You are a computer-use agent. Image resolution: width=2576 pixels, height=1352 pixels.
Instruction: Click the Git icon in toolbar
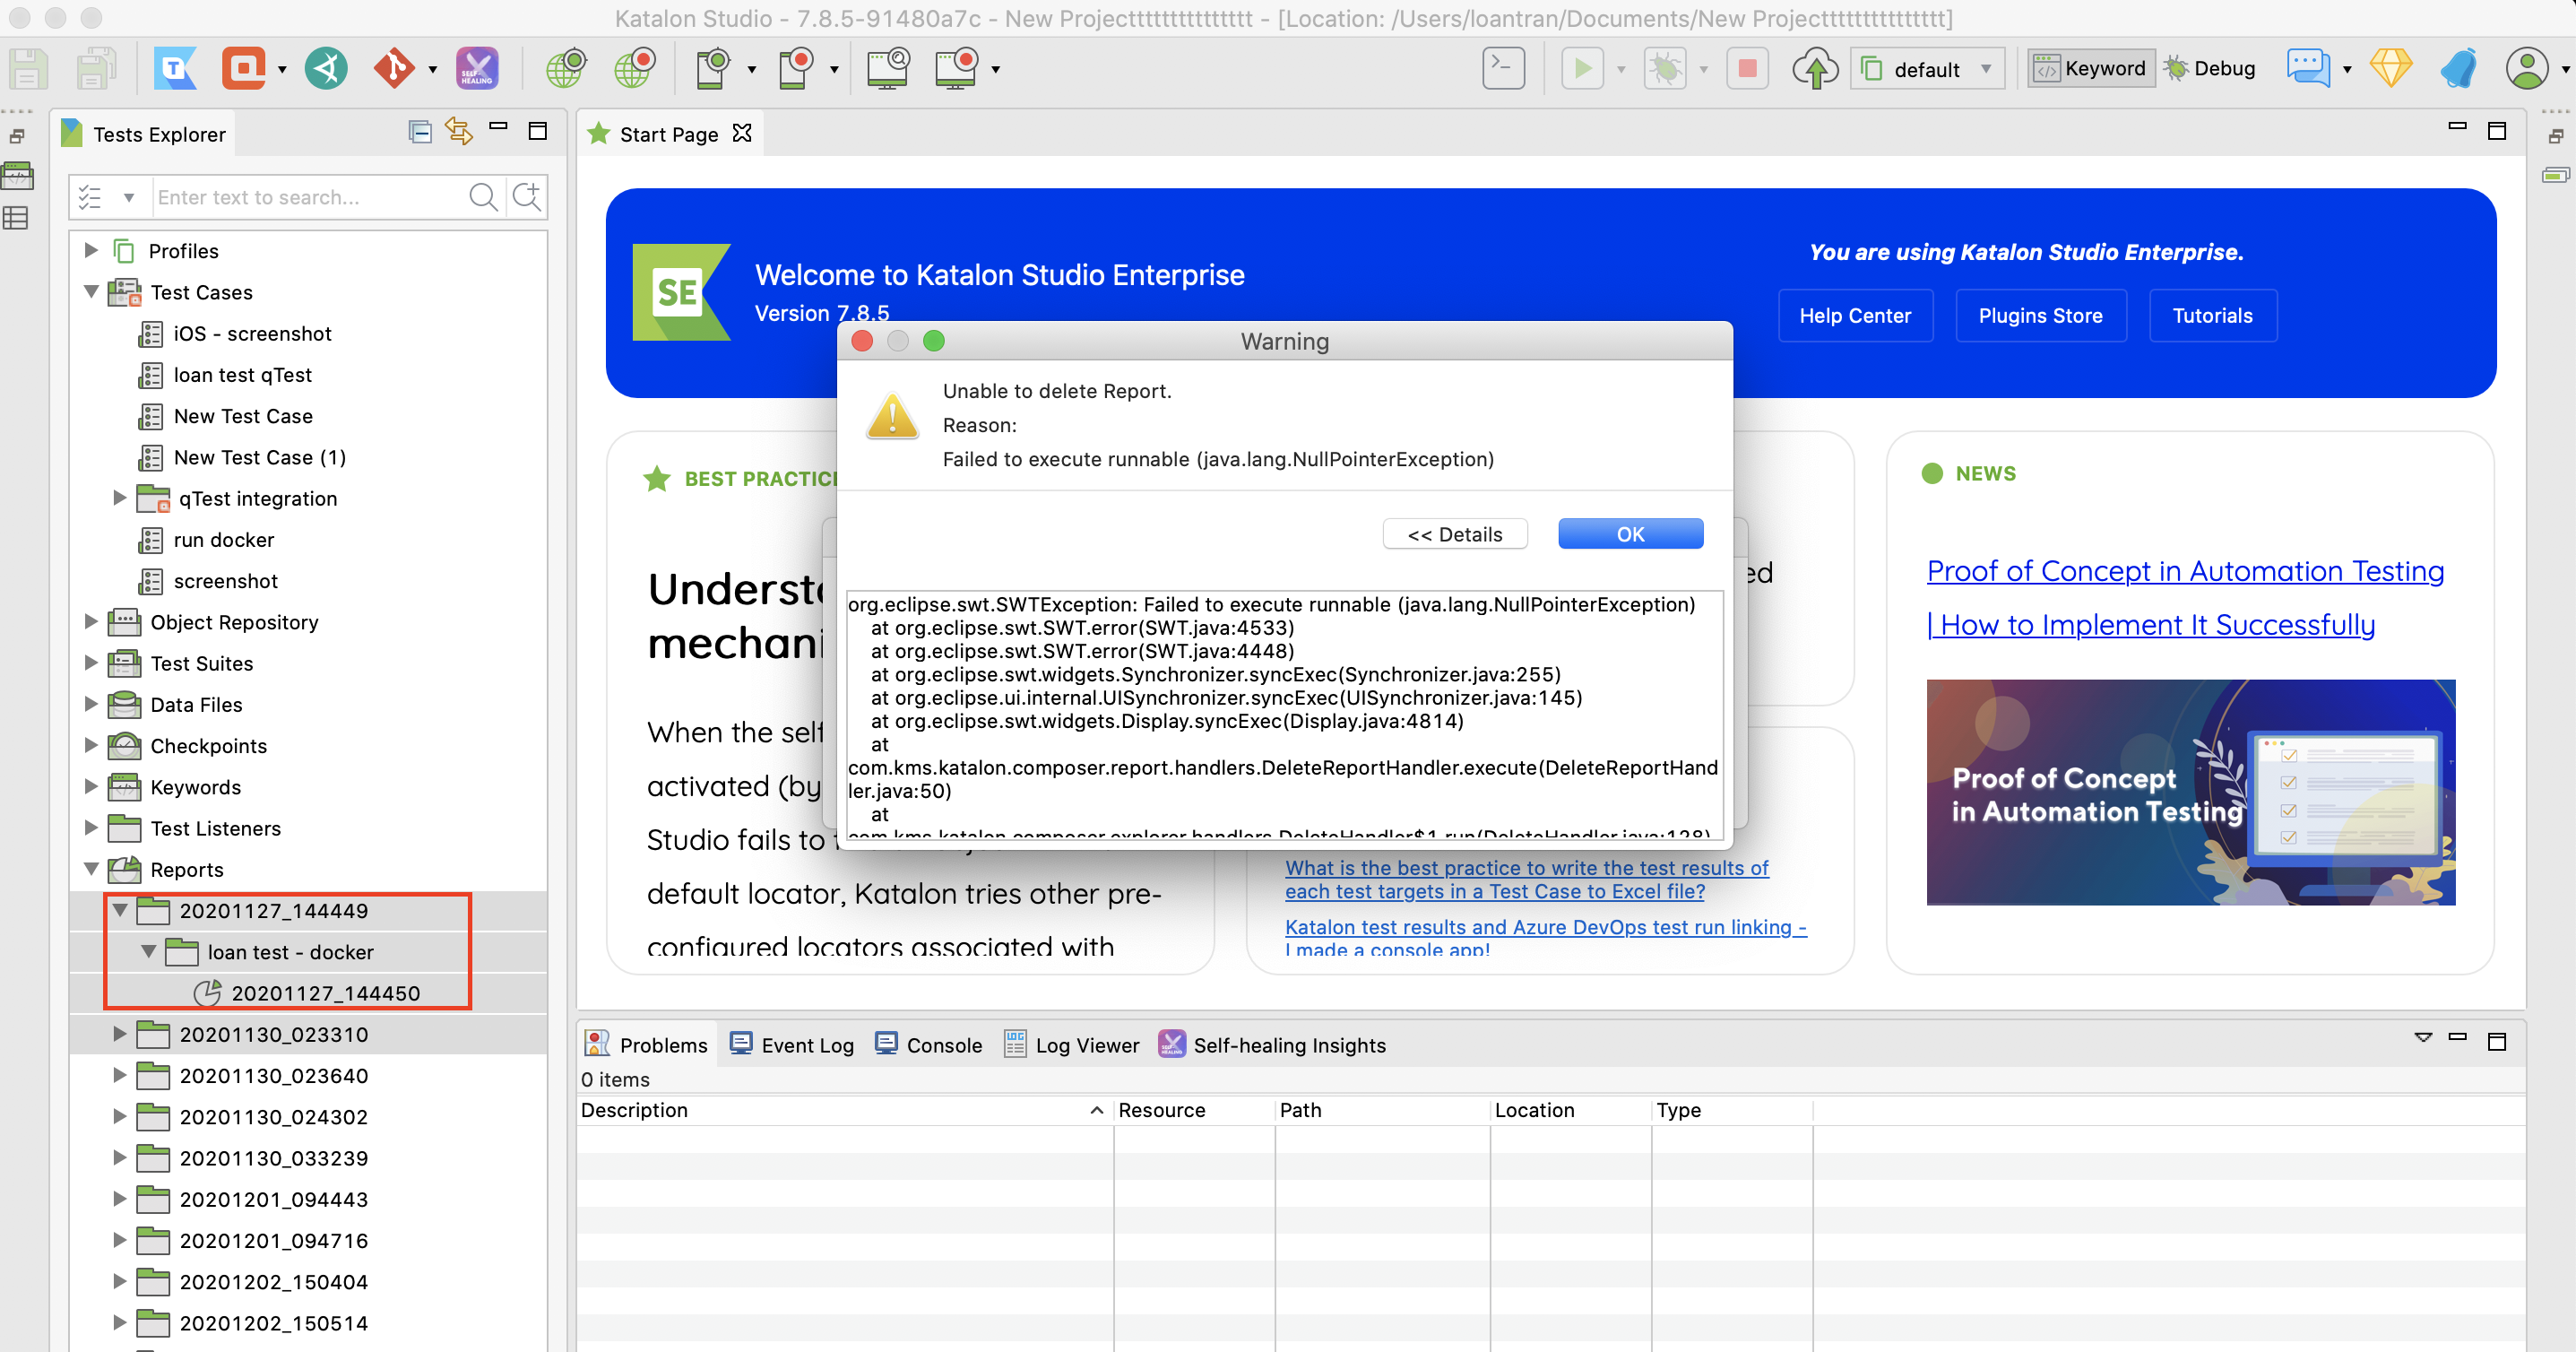point(393,69)
